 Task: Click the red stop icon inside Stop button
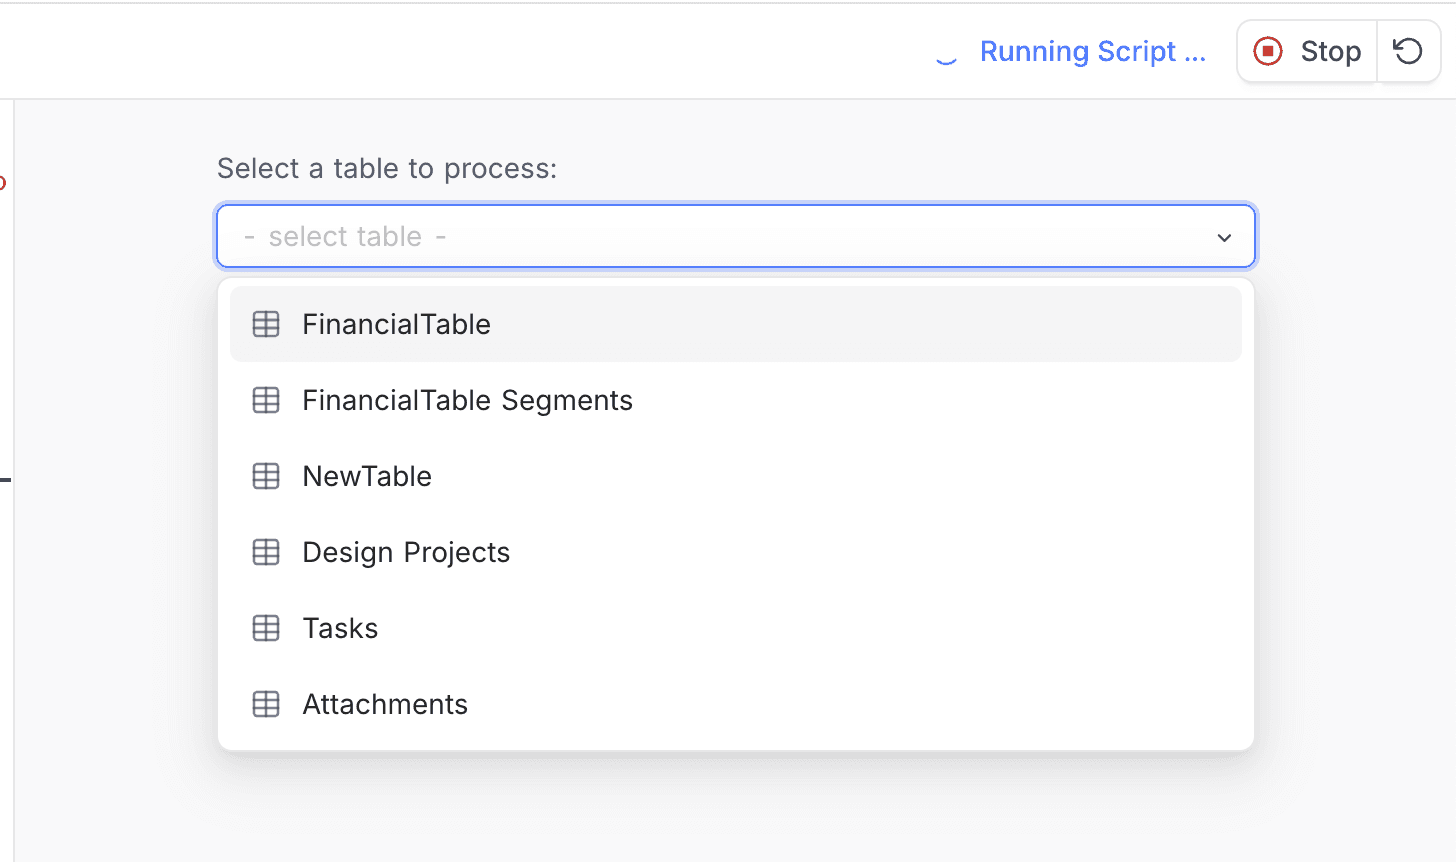click(x=1268, y=51)
